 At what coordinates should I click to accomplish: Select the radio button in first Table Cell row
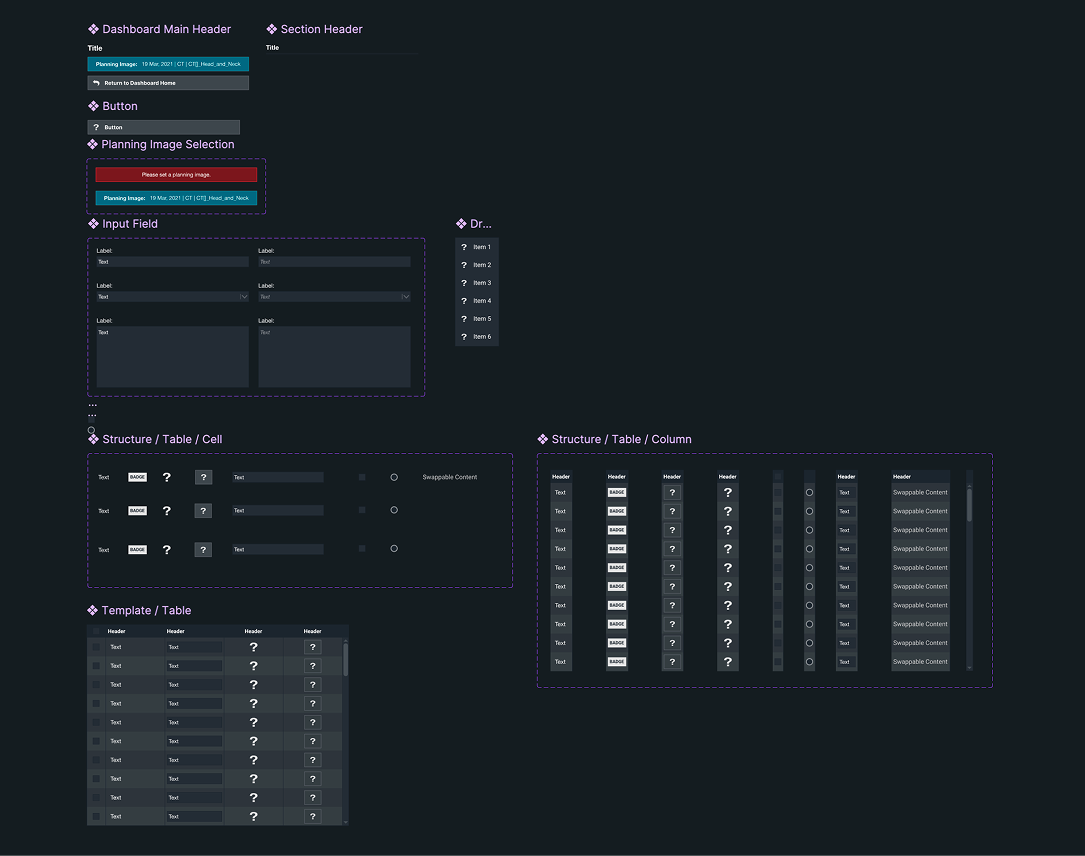tap(394, 478)
